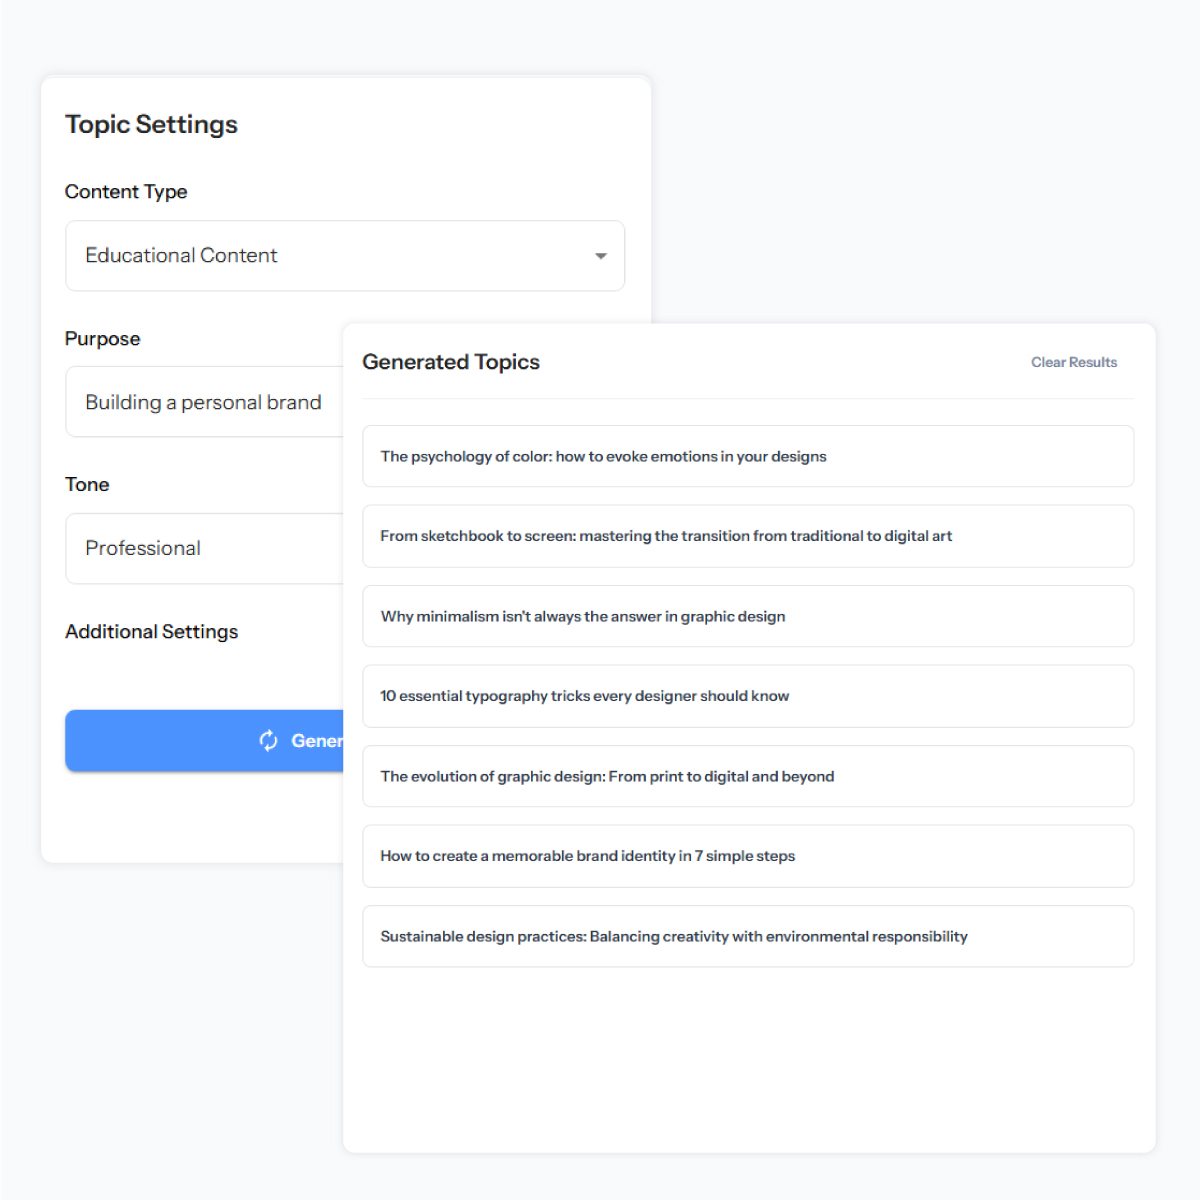
Task: Open the Content Type dropdown arrow
Action: pos(601,256)
